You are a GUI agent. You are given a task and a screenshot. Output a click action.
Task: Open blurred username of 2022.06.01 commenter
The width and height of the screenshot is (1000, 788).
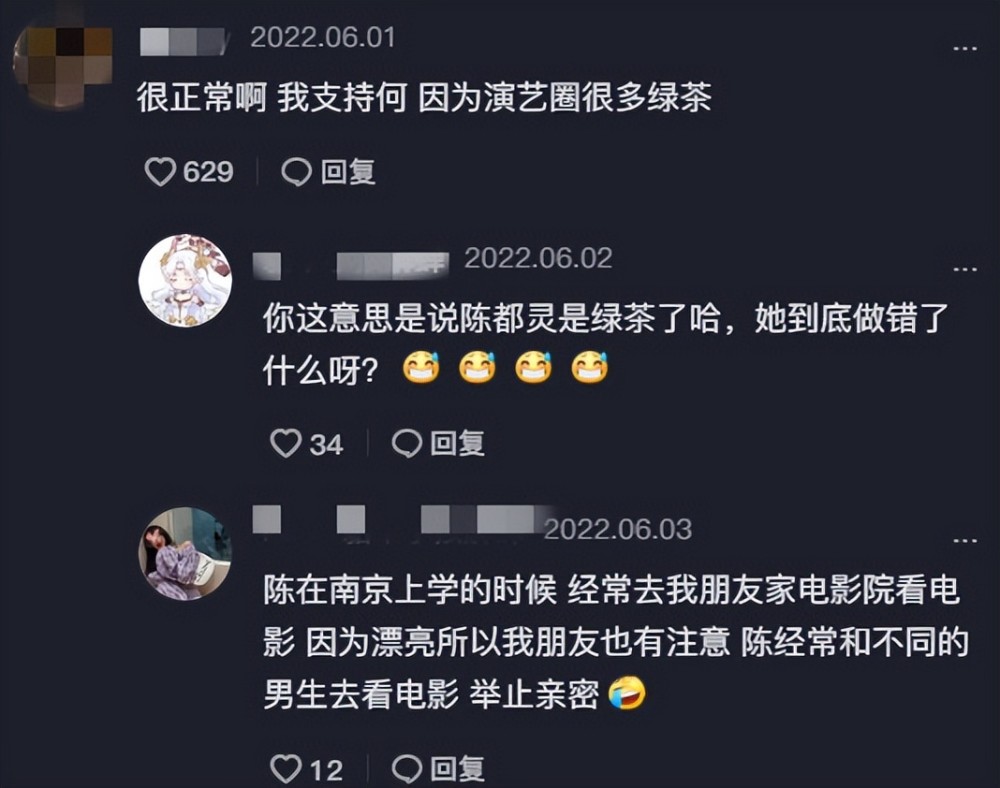click(183, 41)
